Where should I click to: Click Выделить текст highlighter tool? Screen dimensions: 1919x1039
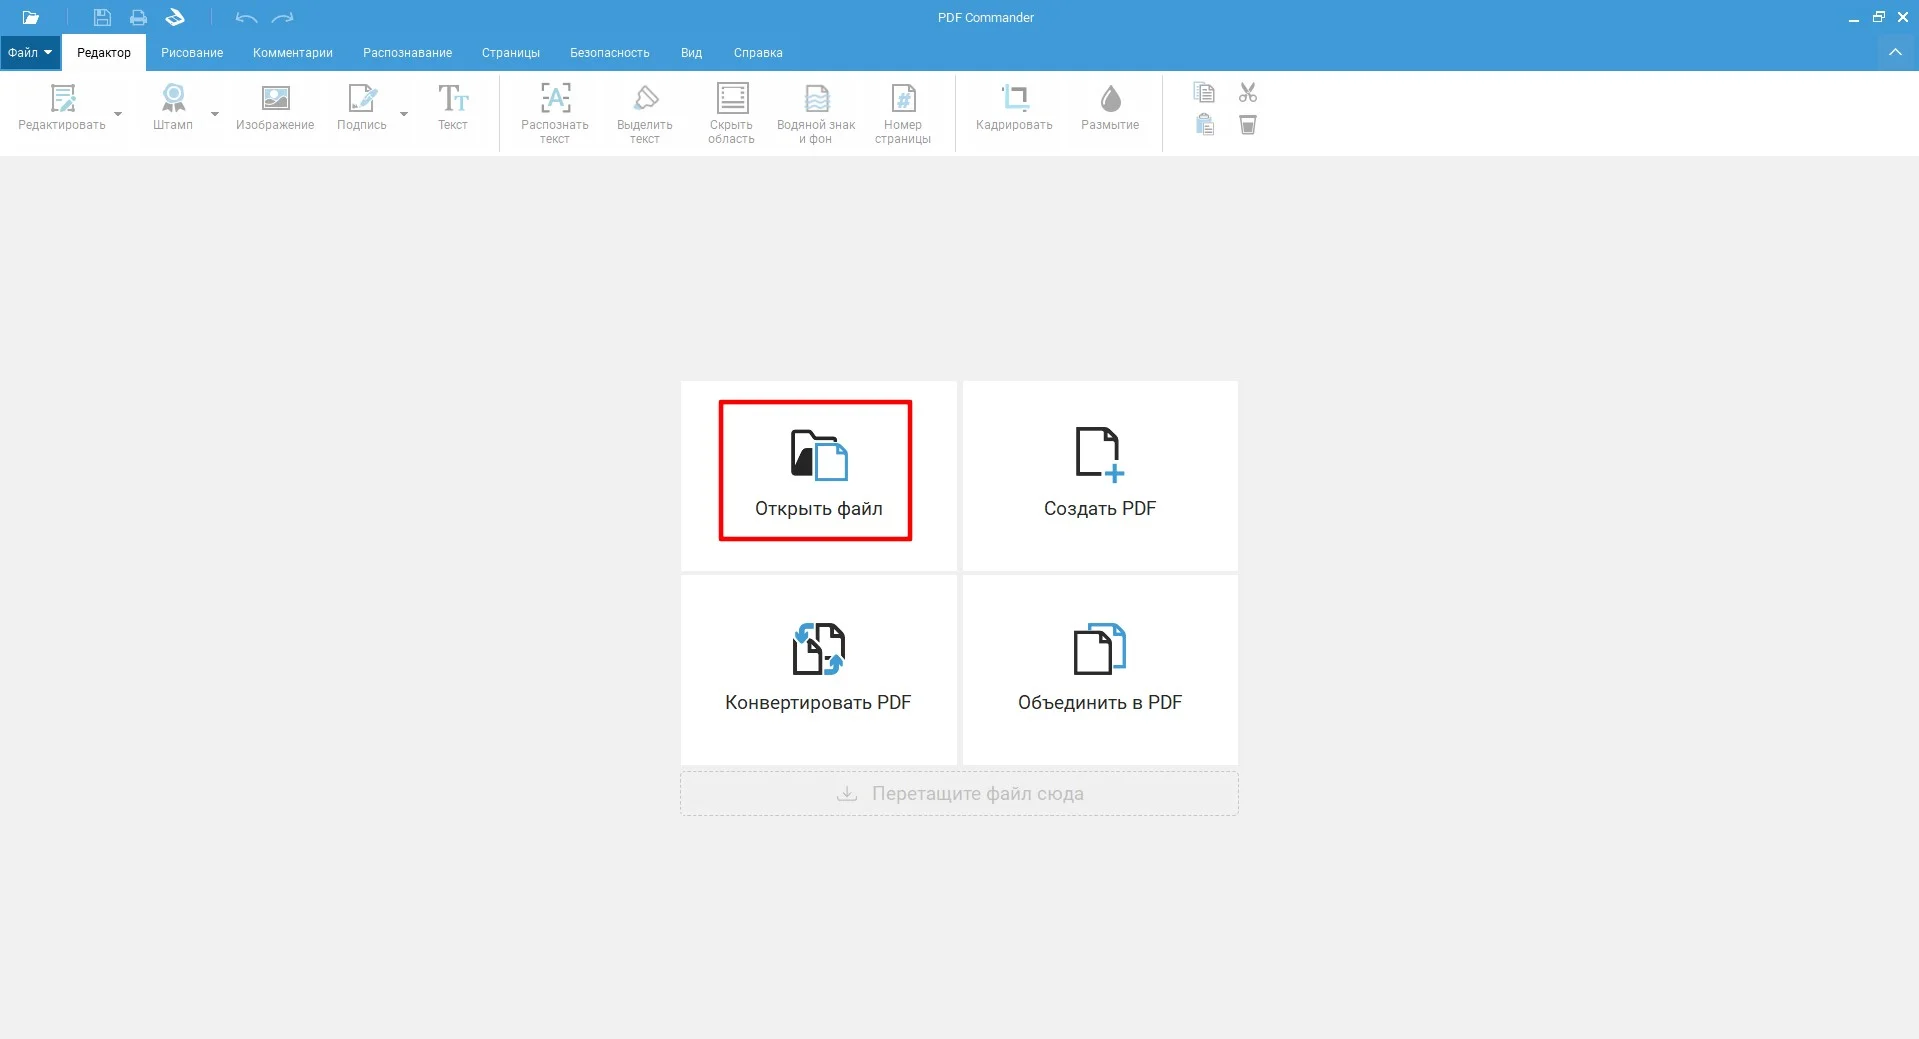pyautogui.click(x=645, y=113)
